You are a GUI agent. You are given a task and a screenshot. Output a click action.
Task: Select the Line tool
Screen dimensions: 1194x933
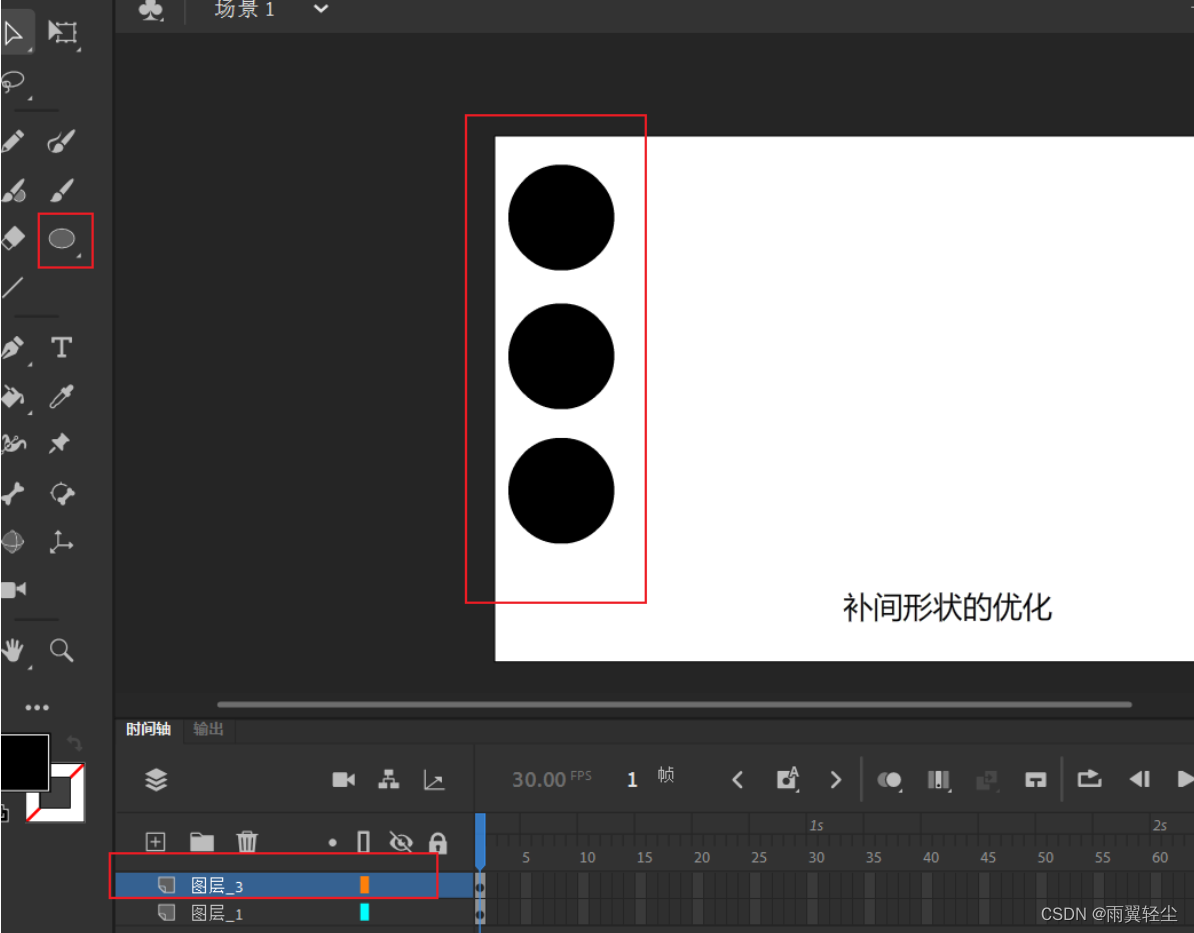13,287
